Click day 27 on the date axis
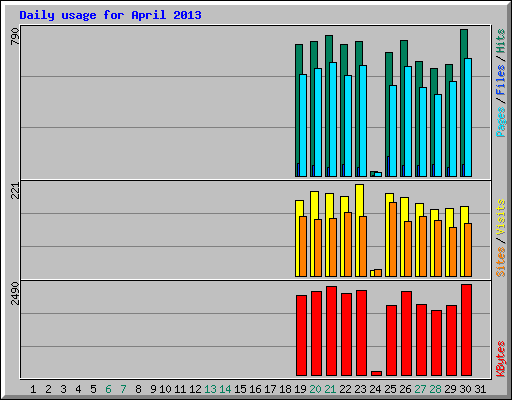This screenshot has width=512, height=400. pyautogui.click(x=420, y=389)
